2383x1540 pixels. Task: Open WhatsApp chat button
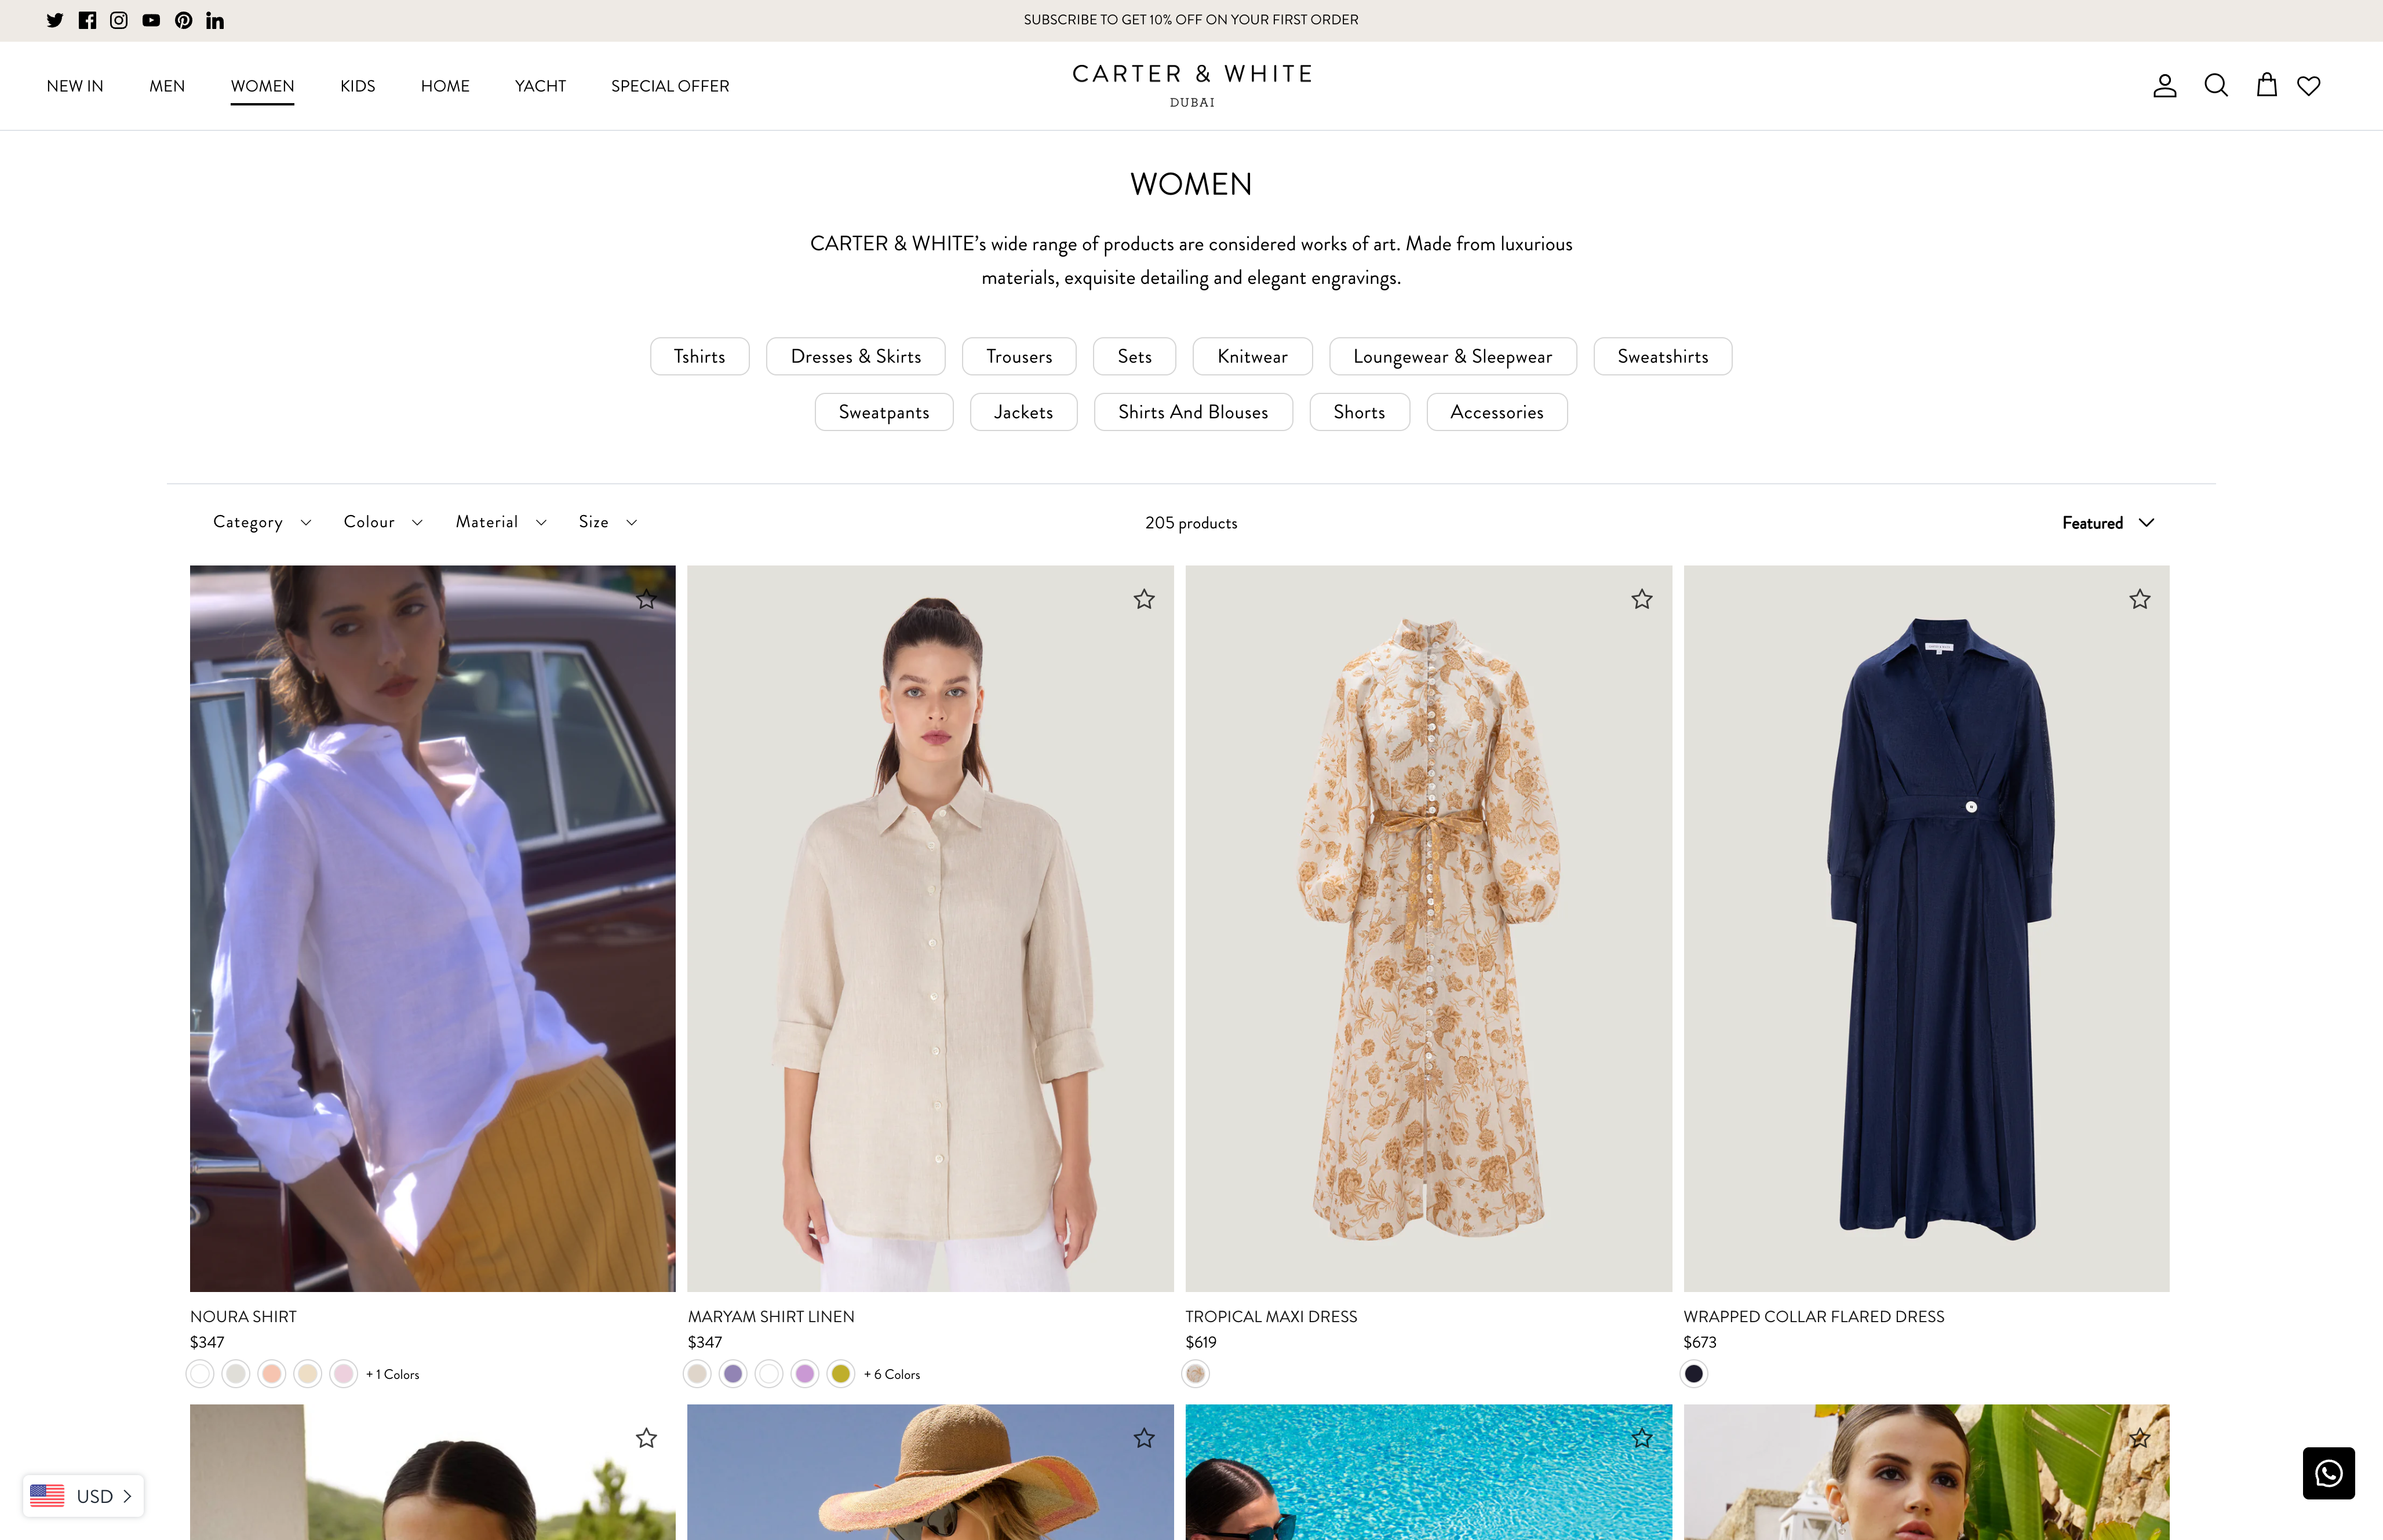pos(2328,1473)
